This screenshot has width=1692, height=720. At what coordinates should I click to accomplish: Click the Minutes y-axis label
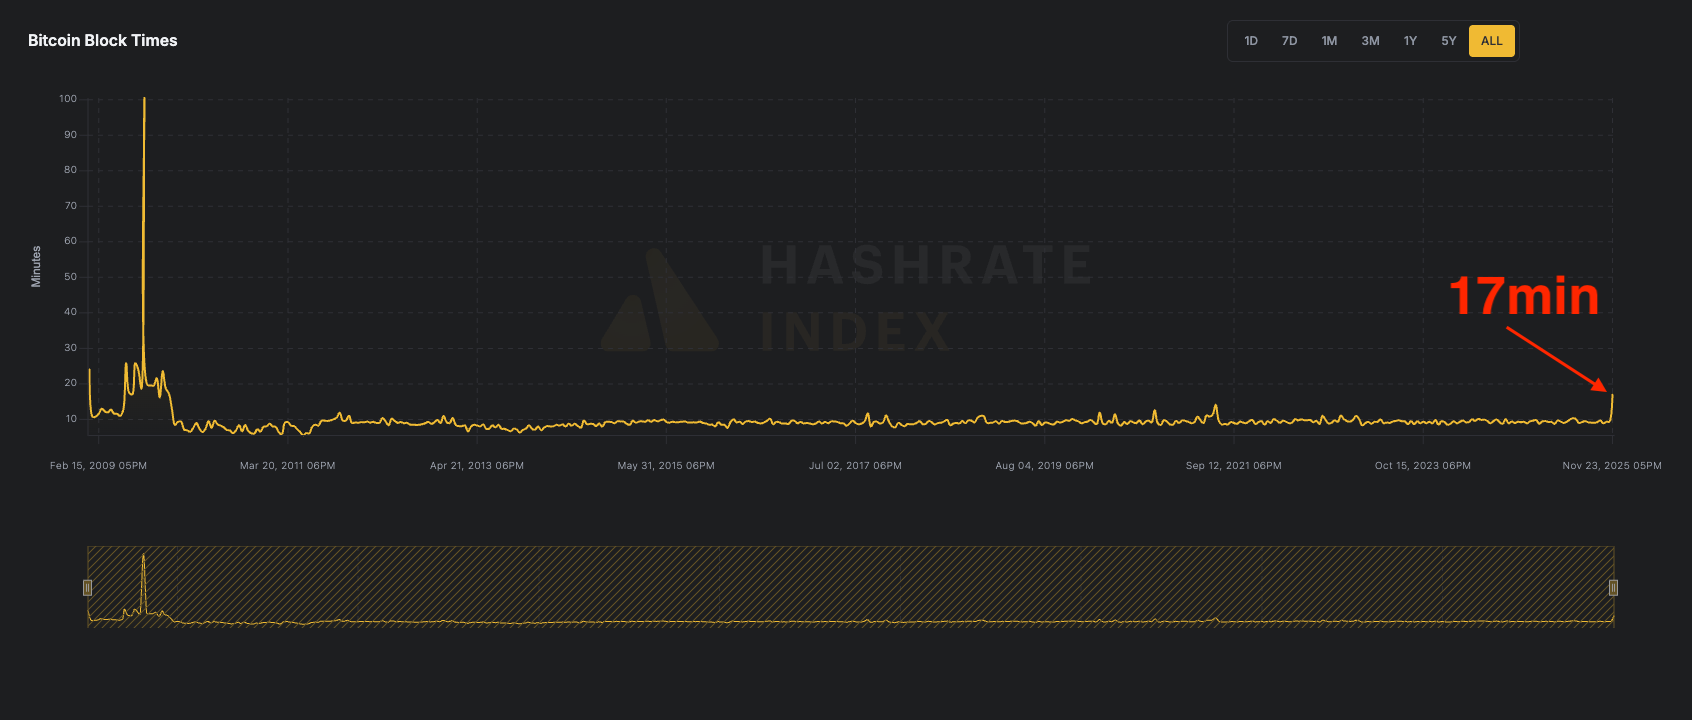tap(36, 267)
